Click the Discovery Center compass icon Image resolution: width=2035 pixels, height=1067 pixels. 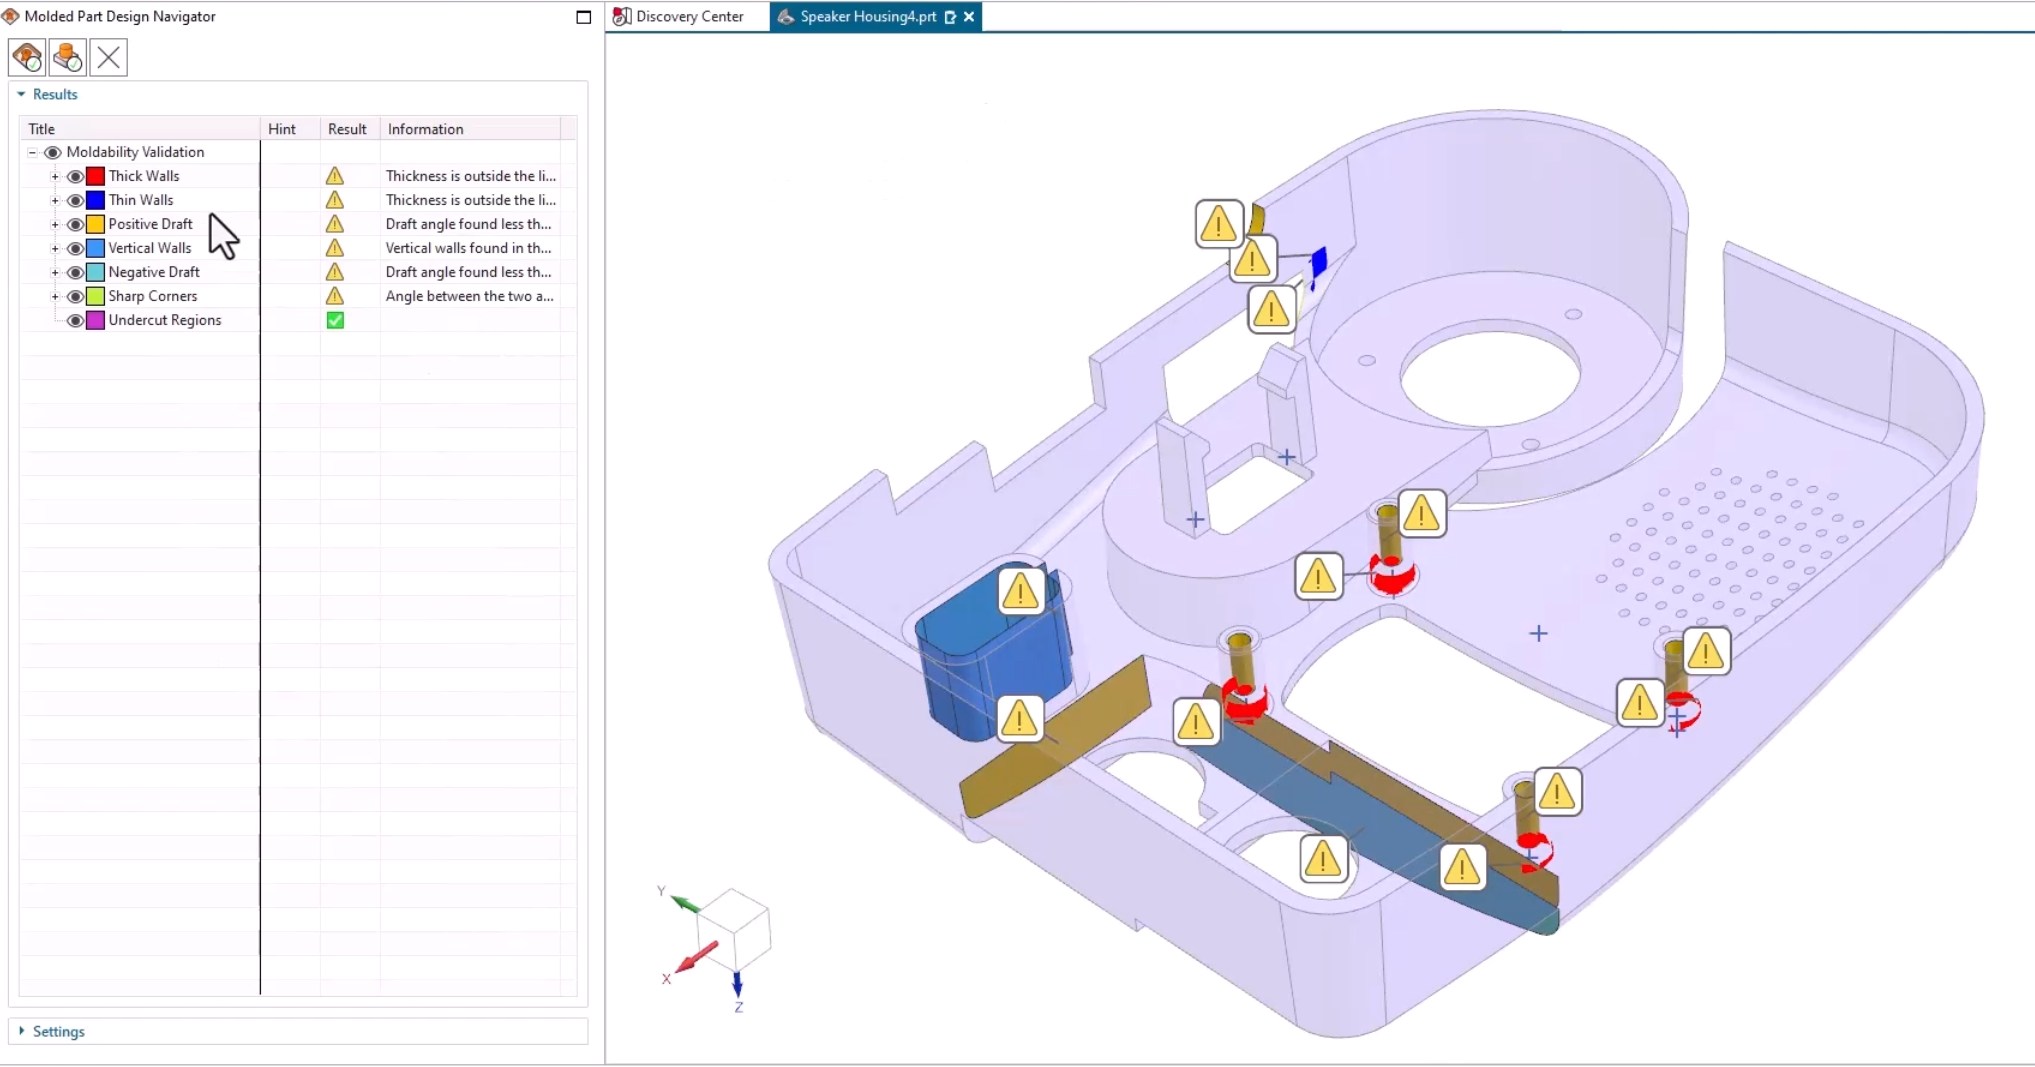click(620, 16)
